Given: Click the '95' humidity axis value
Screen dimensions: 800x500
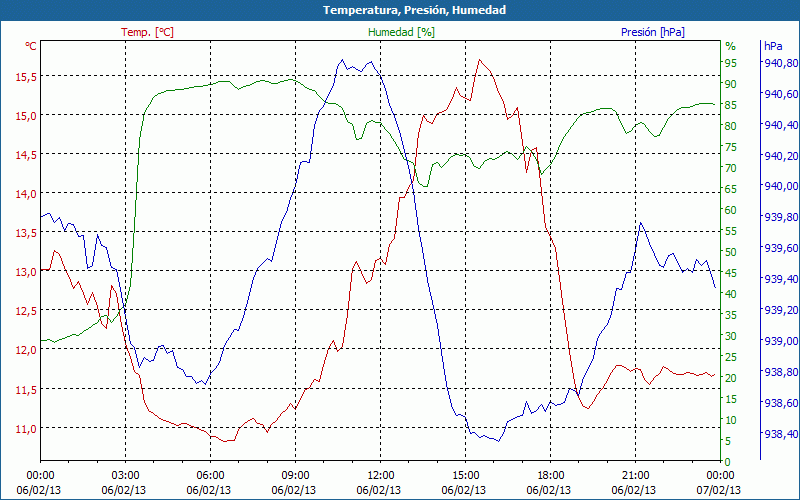Looking at the screenshot, I should click(x=731, y=63).
